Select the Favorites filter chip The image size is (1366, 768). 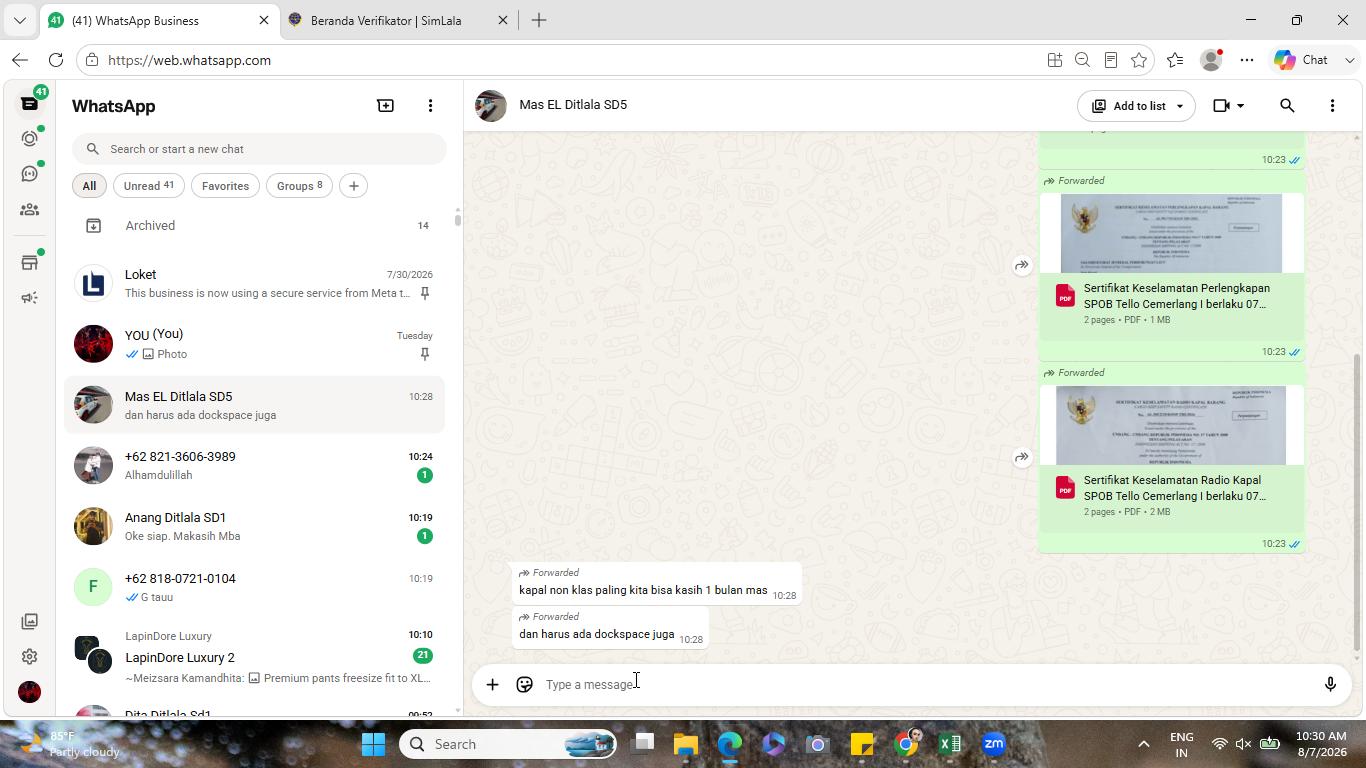coord(225,186)
